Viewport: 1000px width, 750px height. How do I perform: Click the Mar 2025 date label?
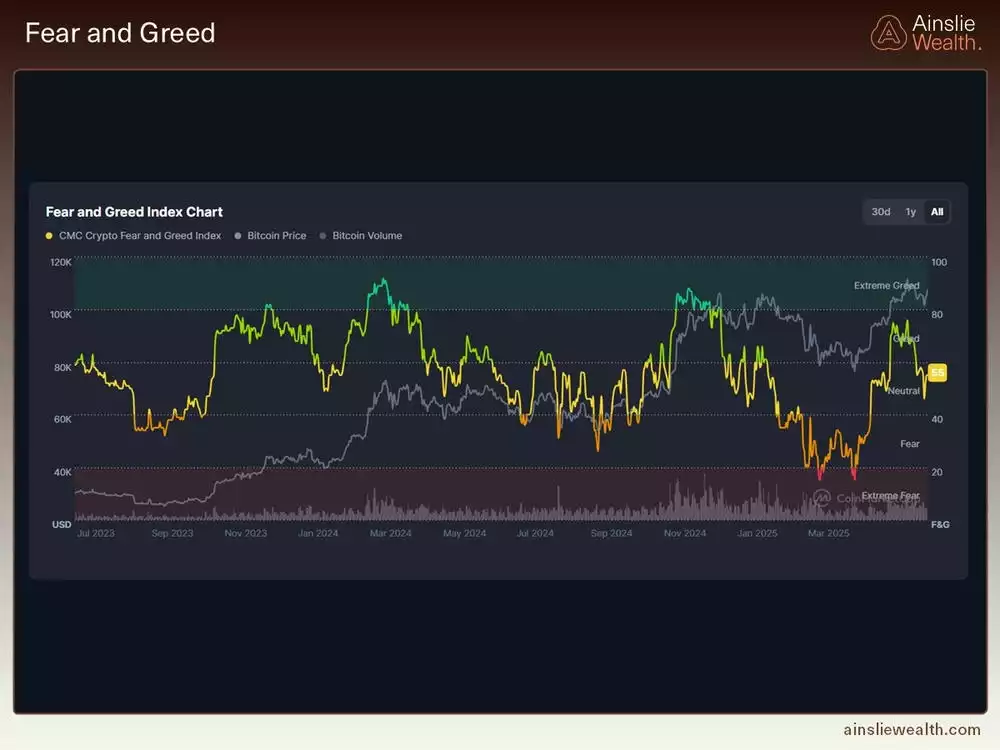point(828,534)
